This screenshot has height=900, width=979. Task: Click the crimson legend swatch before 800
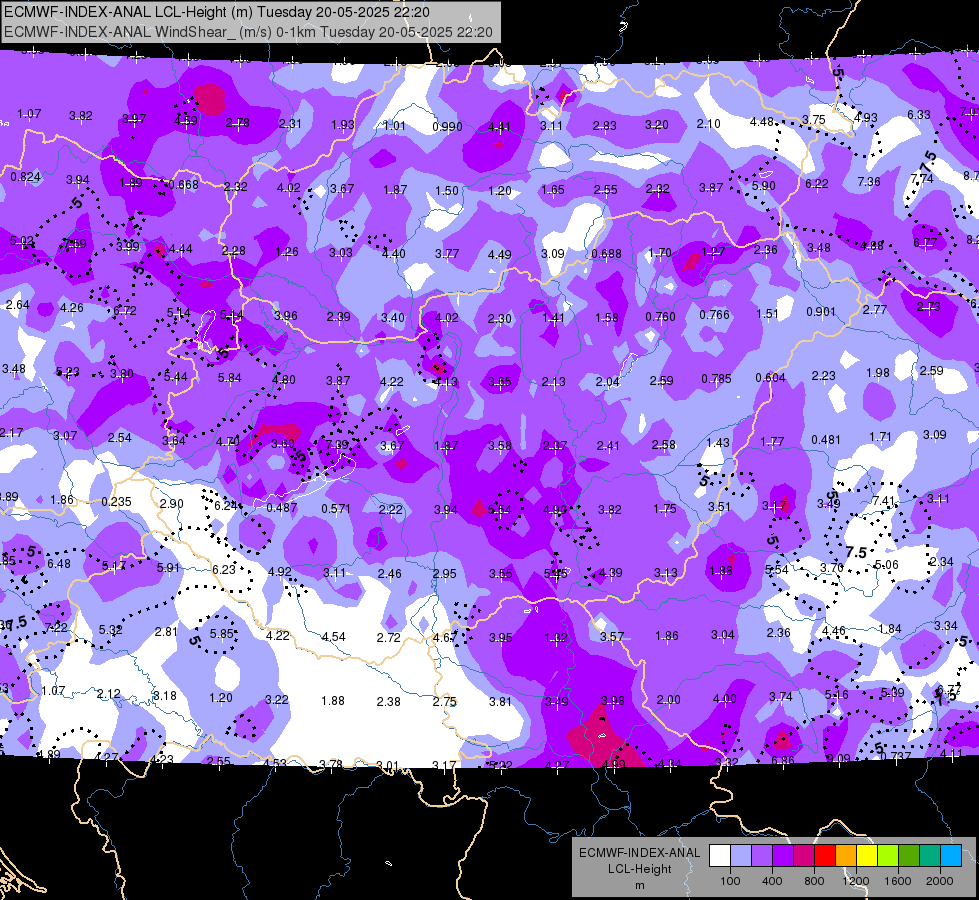click(804, 856)
